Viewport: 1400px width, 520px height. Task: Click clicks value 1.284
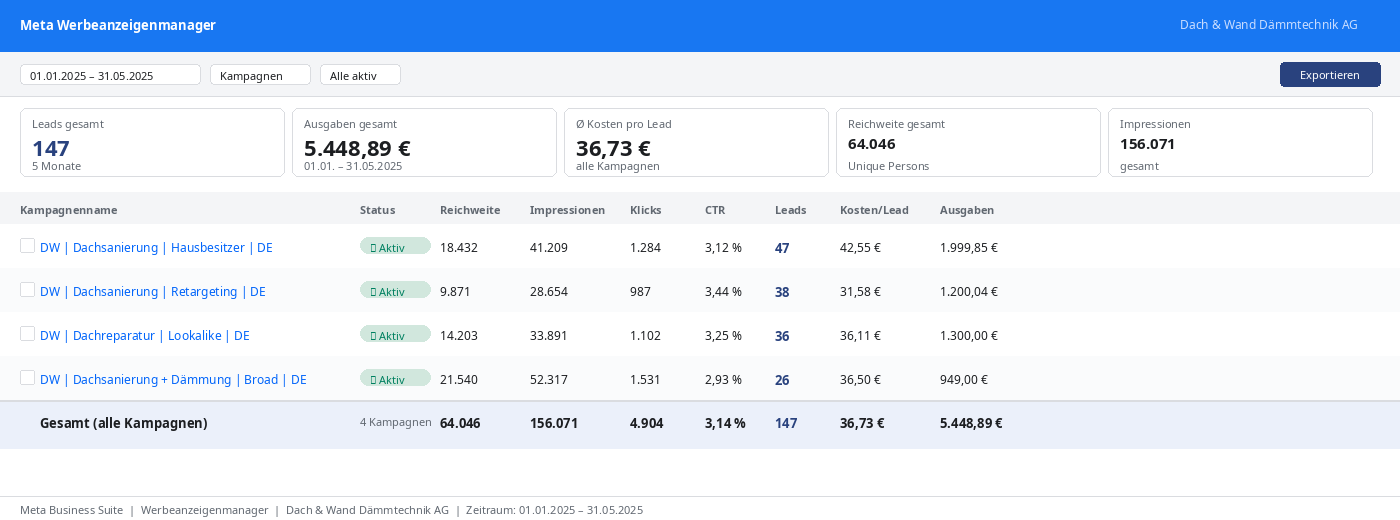point(645,248)
